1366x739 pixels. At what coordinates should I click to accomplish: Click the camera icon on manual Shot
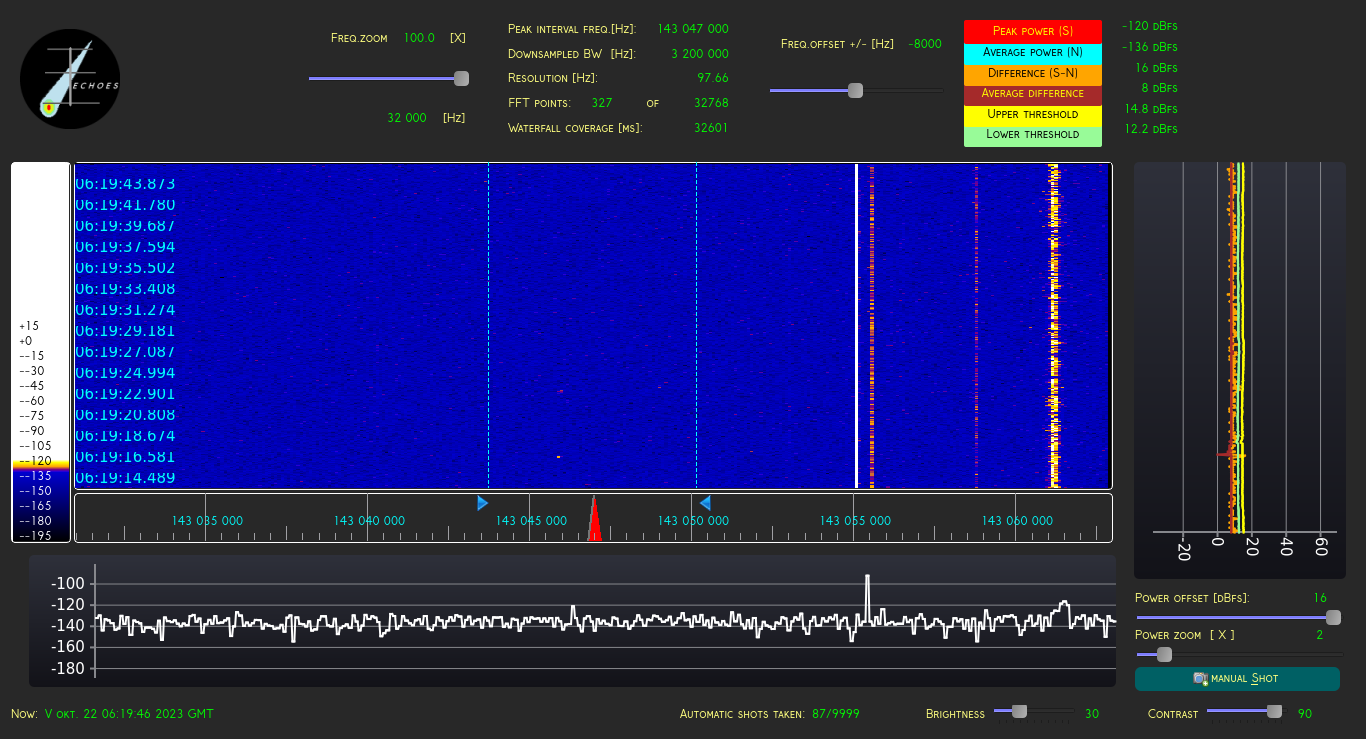(1201, 679)
